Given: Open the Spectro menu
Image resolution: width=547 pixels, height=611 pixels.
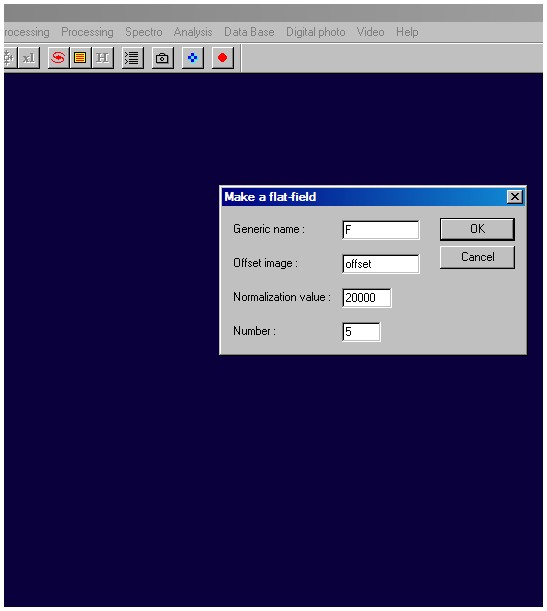Looking at the screenshot, I should coord(144,32).
